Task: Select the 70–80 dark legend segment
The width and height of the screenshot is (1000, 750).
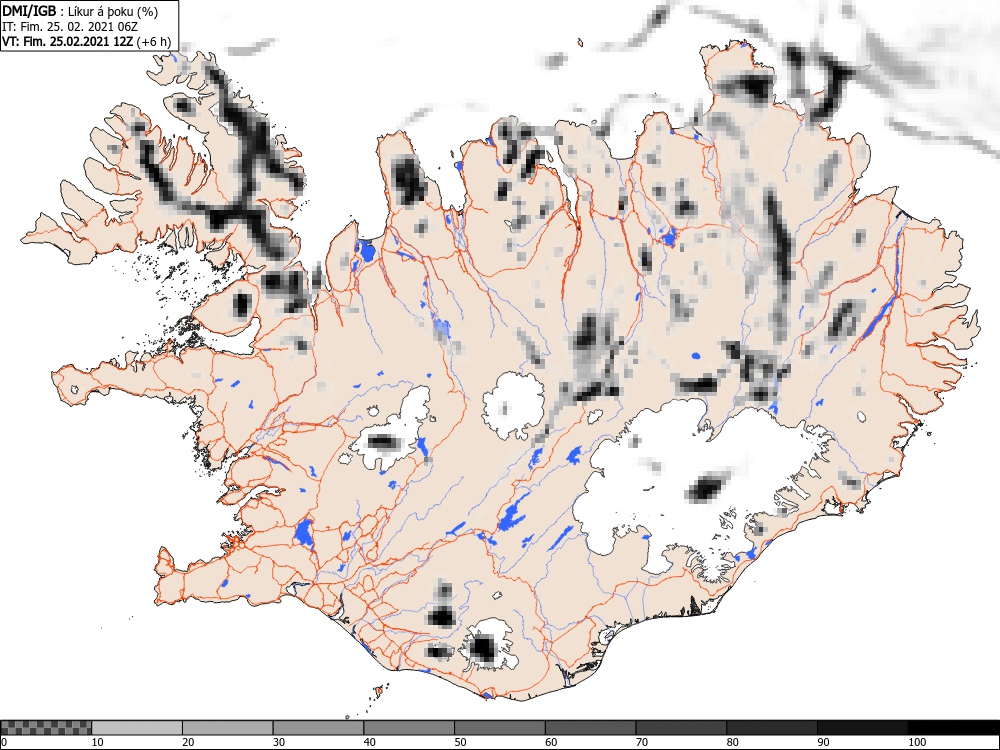Action: tap(681, 728)
